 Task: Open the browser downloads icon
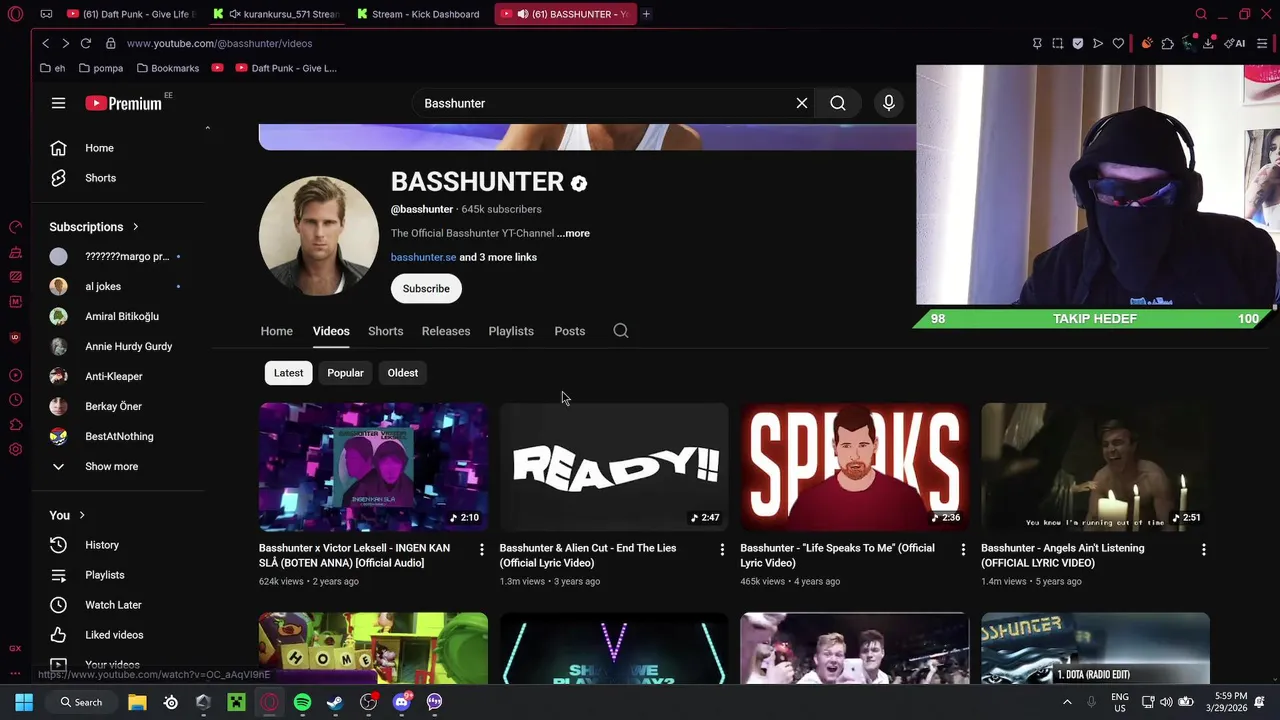pyautogui.click(x=1208, y=43)
